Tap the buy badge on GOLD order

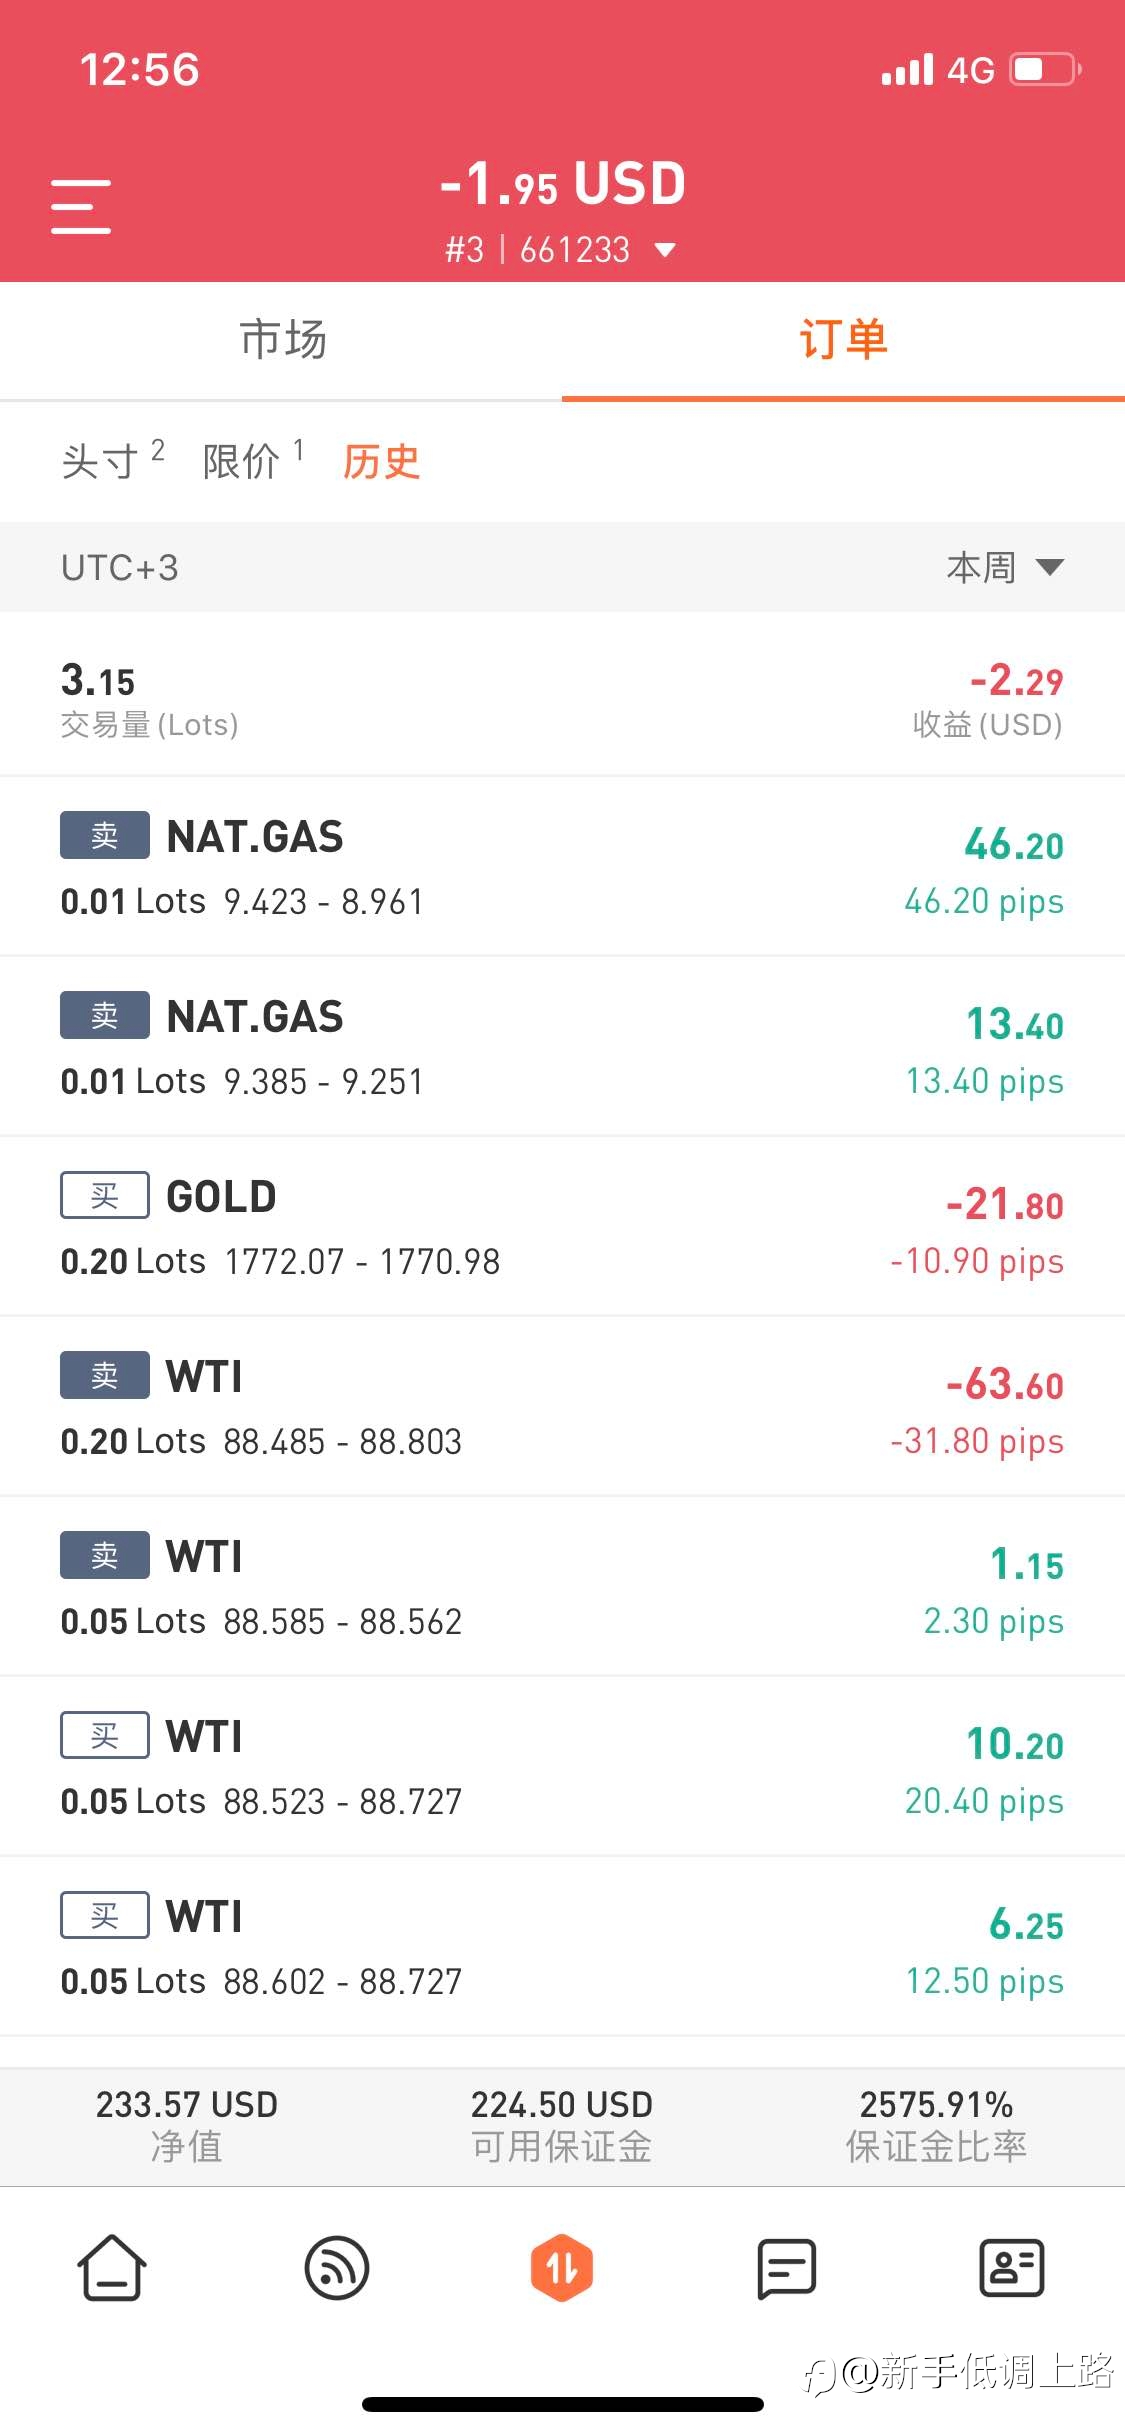coord(105,1195)
